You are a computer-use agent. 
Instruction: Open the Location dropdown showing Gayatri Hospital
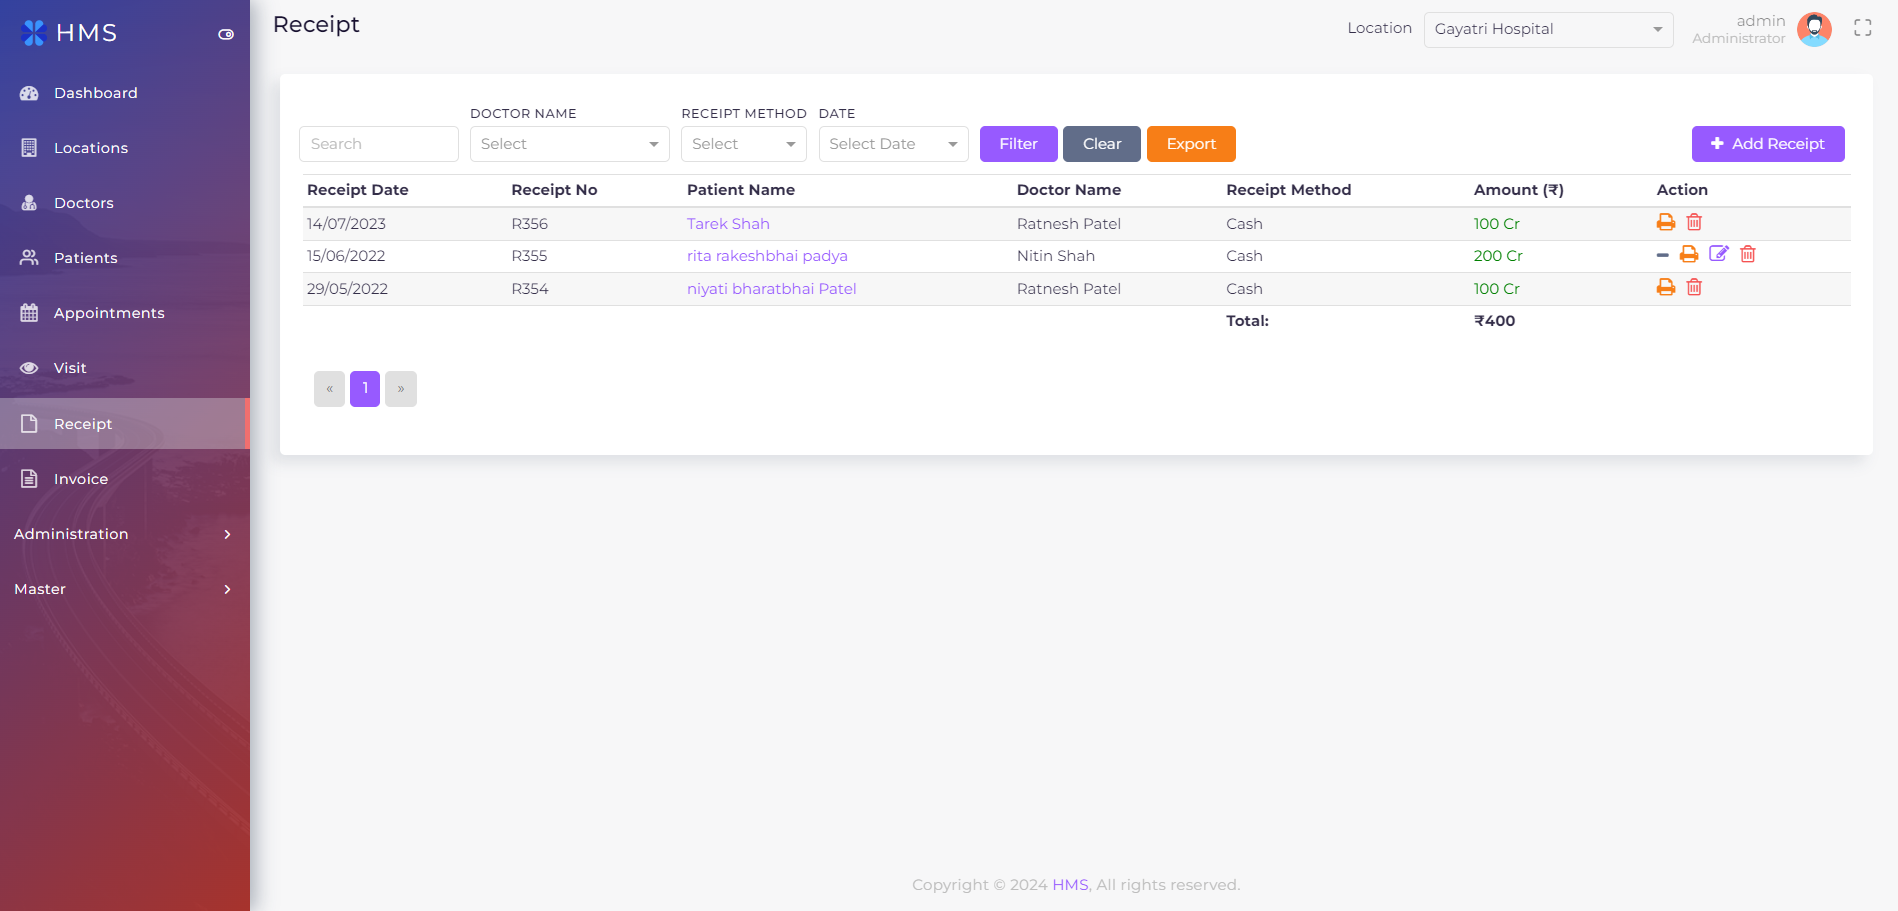pos(1548,29)
